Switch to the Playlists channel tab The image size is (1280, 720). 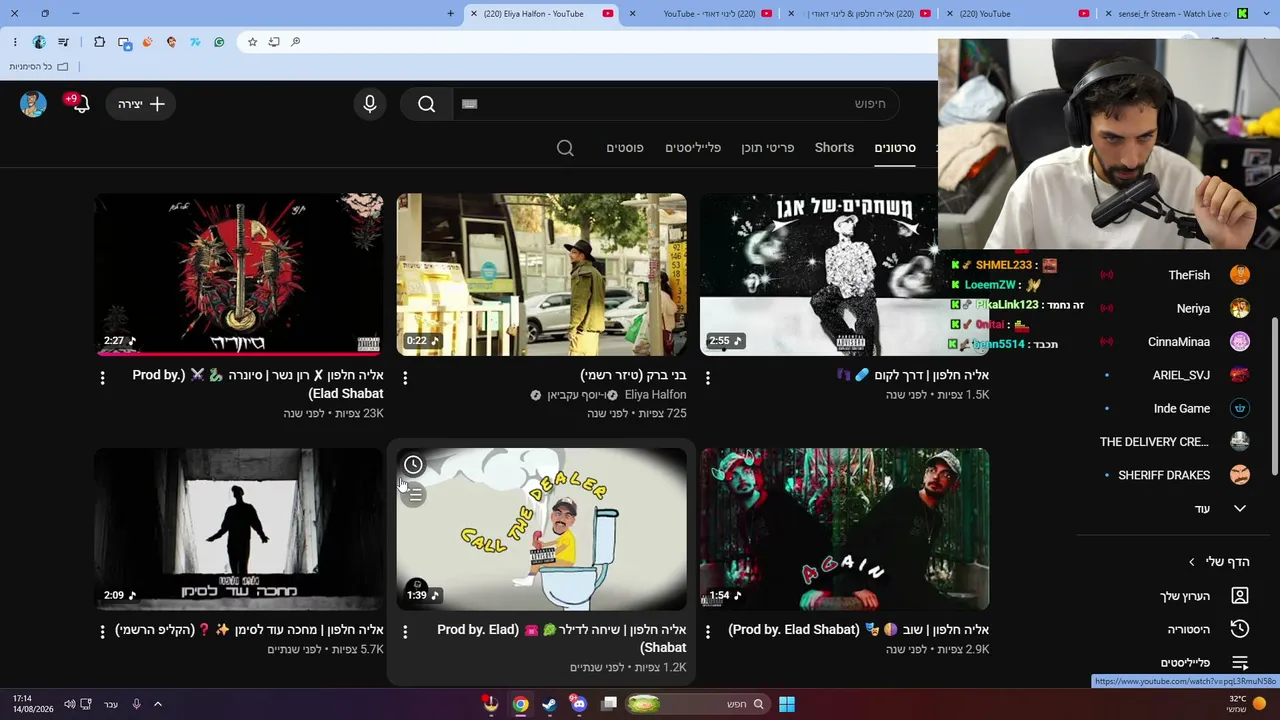[x=693, y=148]
